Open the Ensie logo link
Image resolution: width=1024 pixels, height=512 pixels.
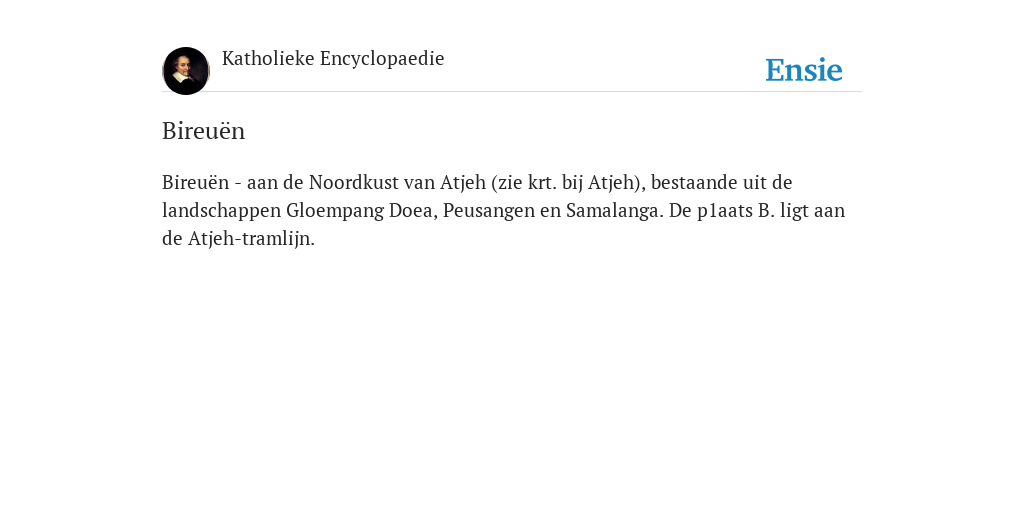804,70
